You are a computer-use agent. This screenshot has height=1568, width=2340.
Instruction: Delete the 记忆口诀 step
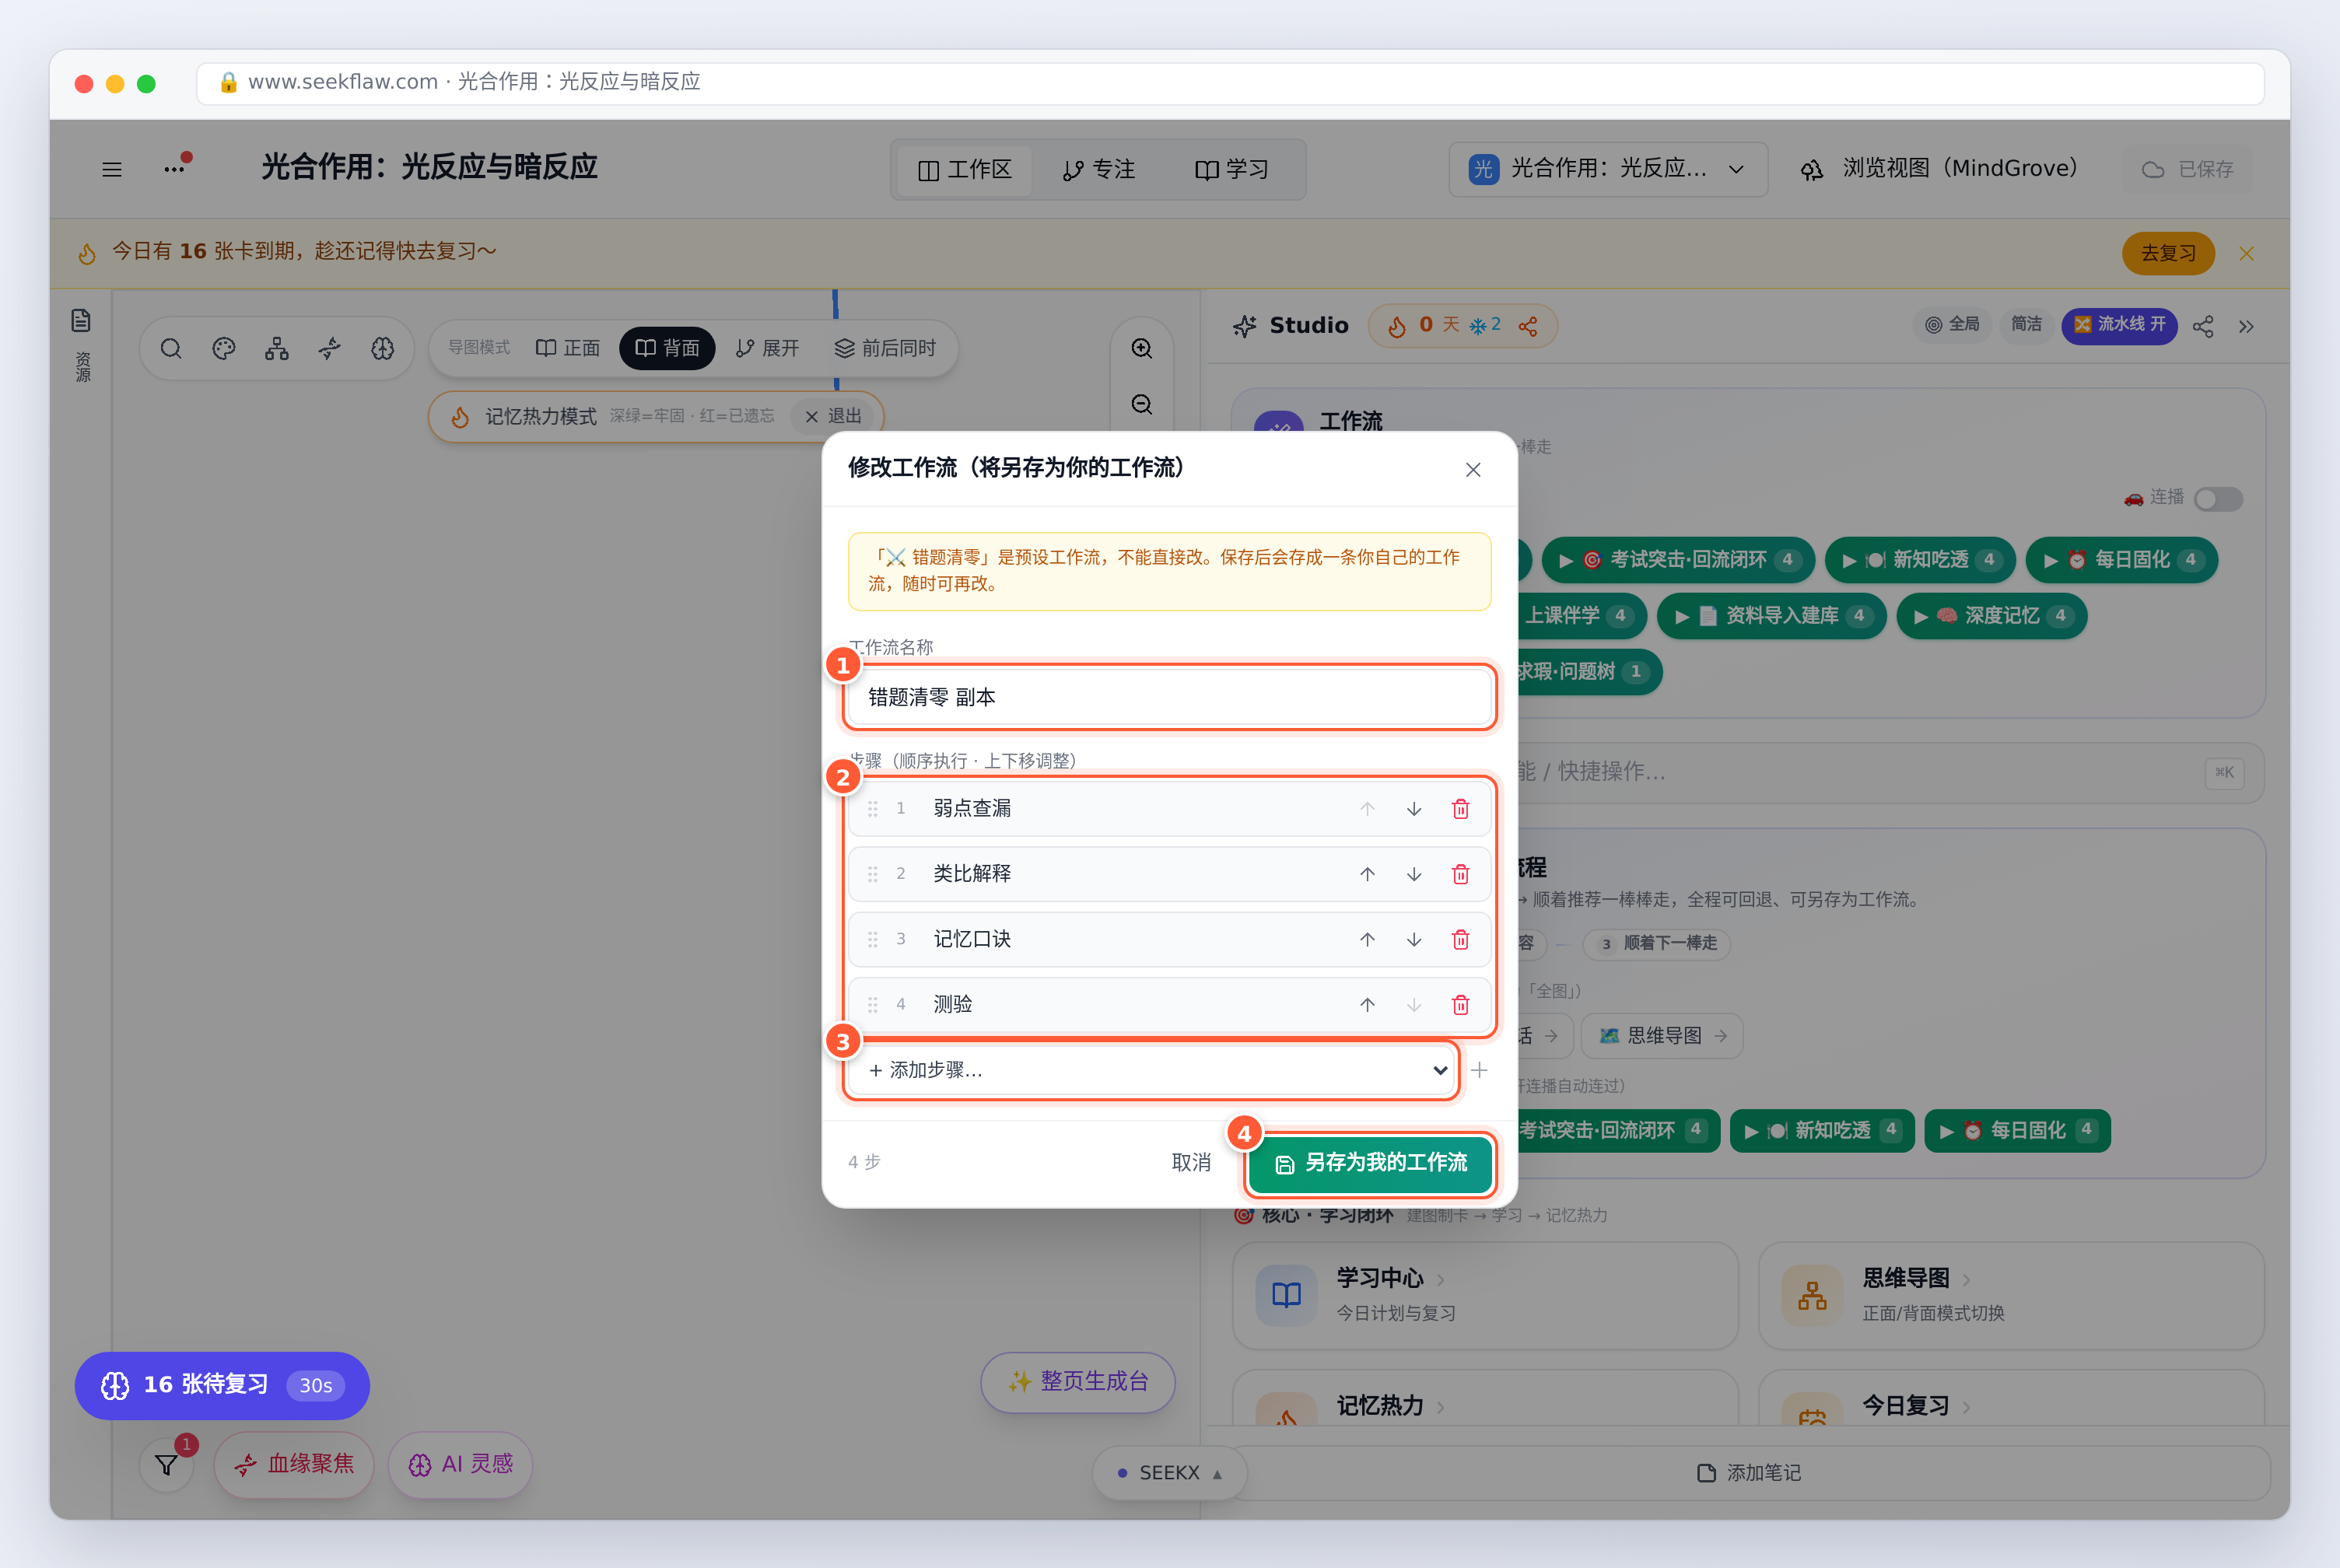(x=1460, y=939)
